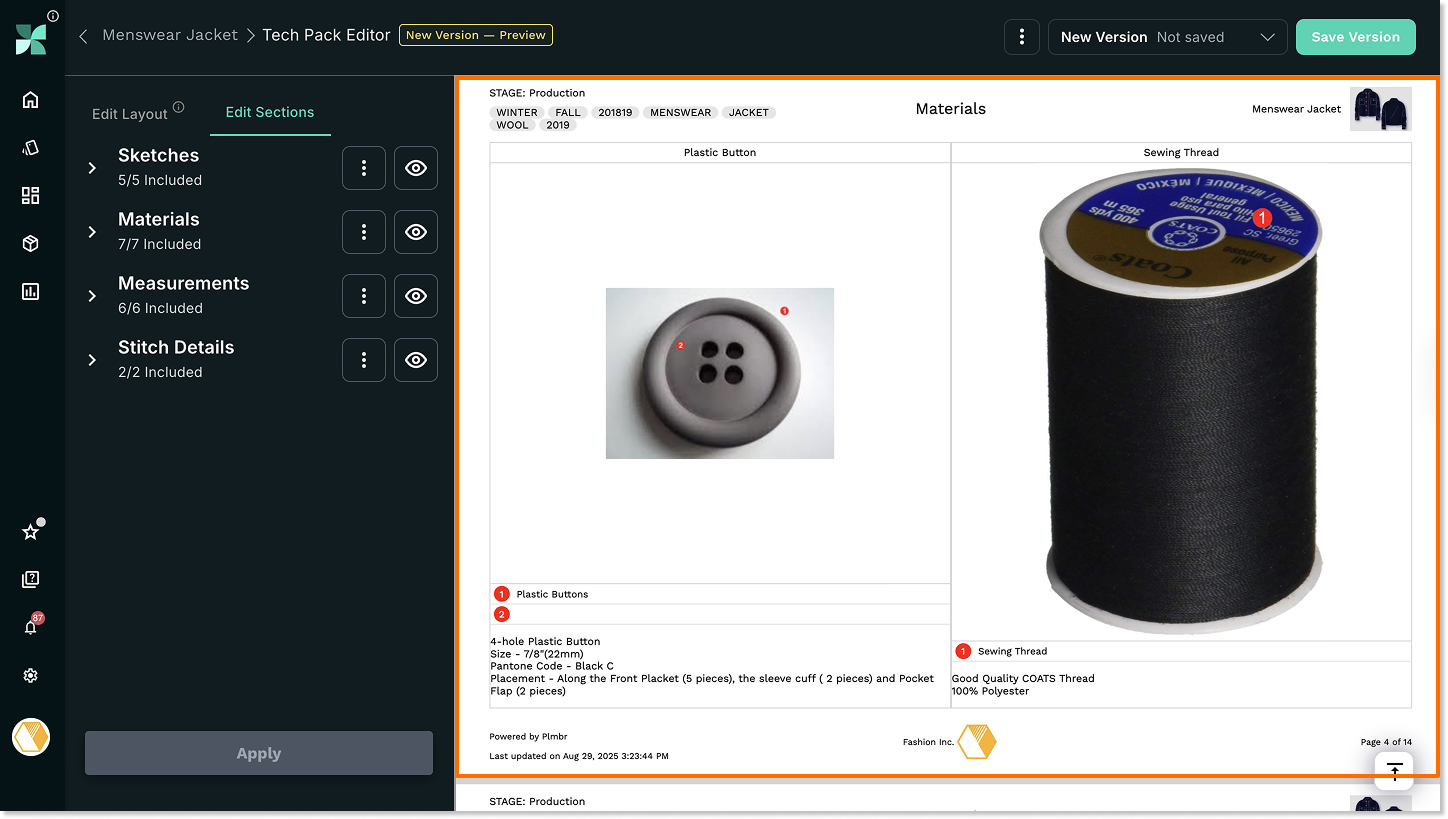Viewport: 1448px width, 819px height.
Task: Open the Home icon in the sidebar
Action: click(30, 99)
